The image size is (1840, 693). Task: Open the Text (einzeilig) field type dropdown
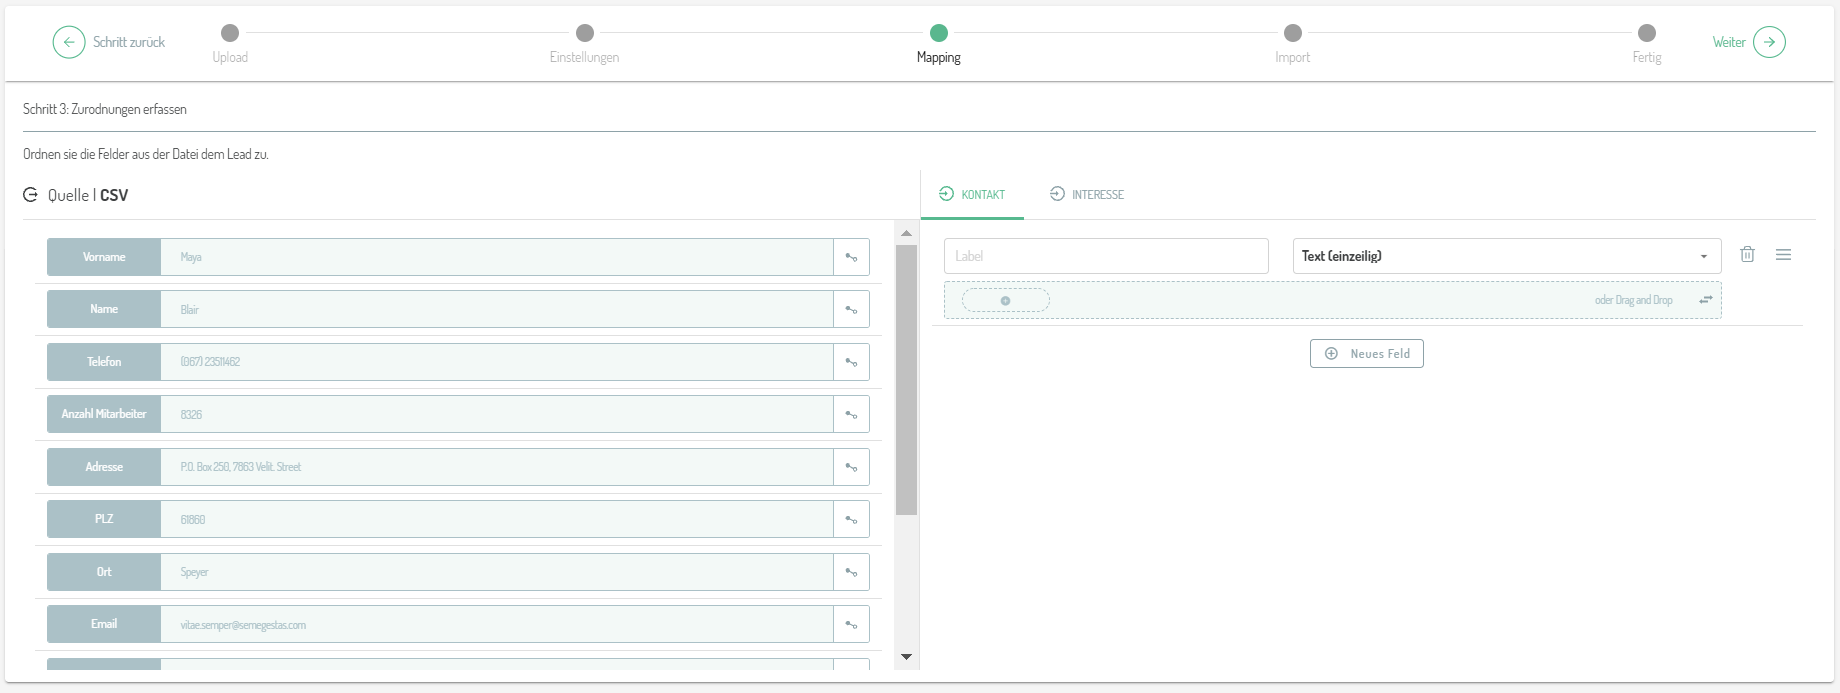coord(1506,256)
